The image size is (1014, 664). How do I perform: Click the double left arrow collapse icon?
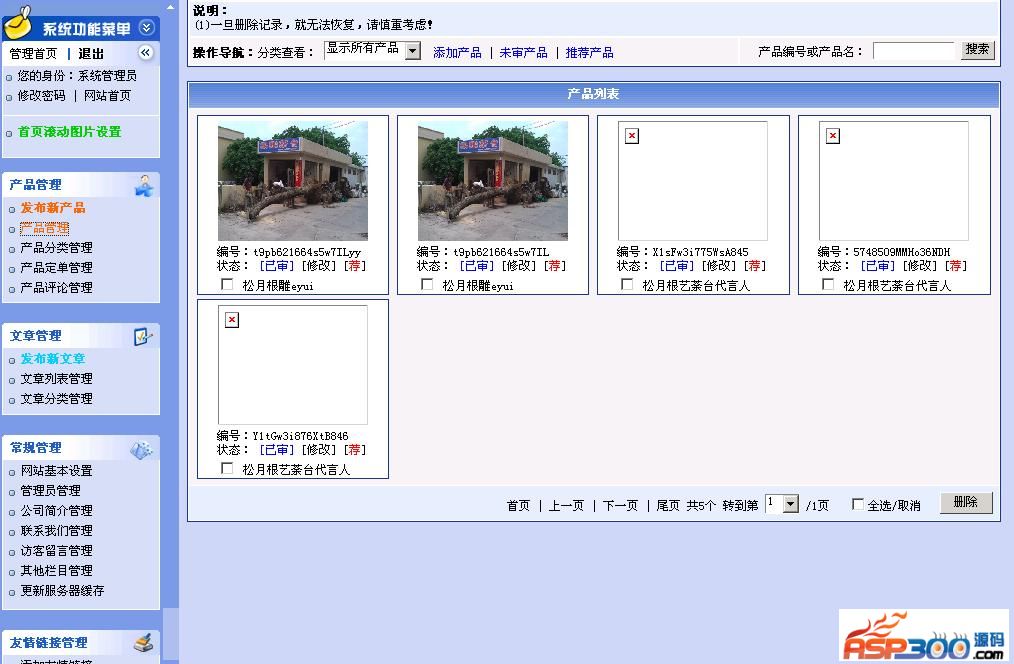click(146, 52)
